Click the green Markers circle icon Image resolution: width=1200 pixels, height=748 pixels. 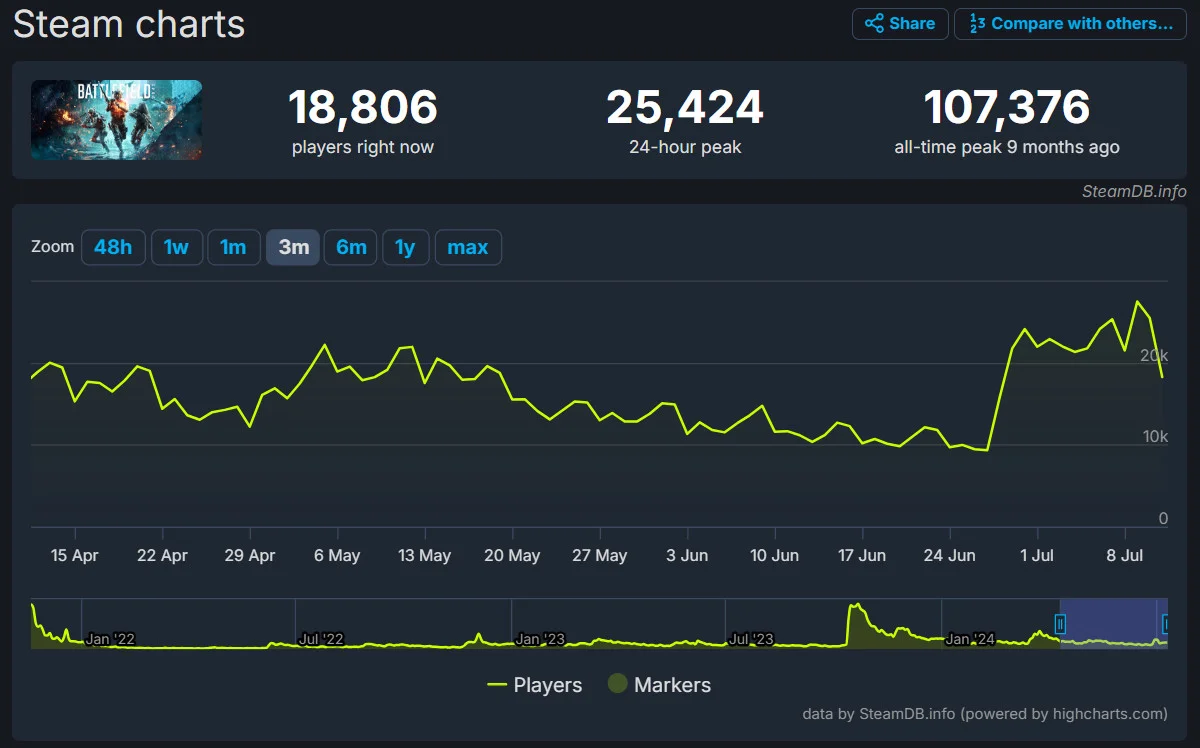click(618, 685)
